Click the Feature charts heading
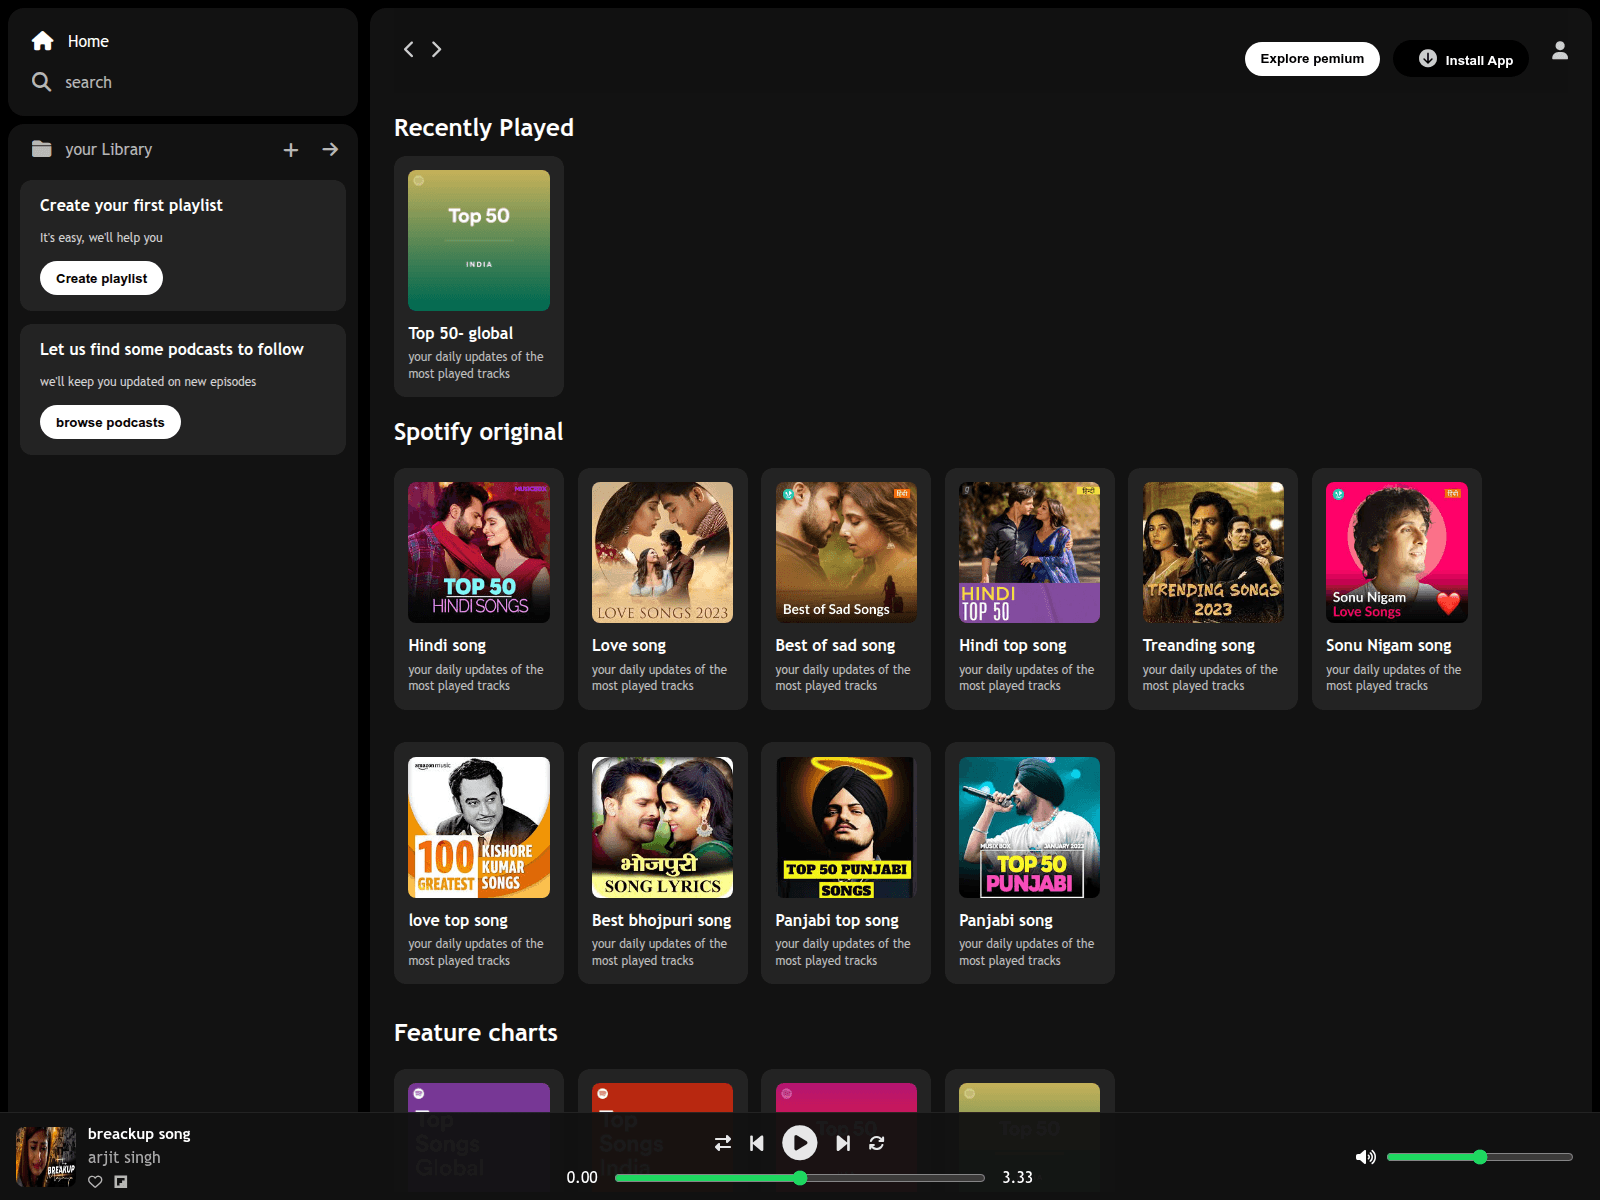Viewport: 1600px width, 1200px height. 476,1033
